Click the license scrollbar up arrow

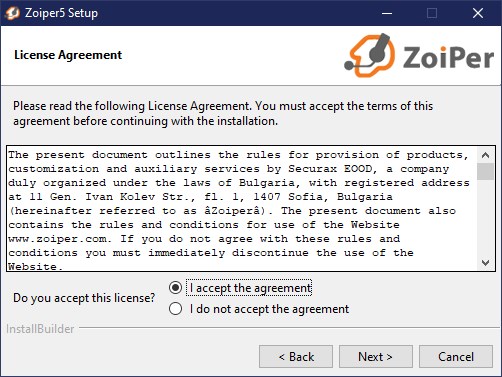[x=485, y=155]
